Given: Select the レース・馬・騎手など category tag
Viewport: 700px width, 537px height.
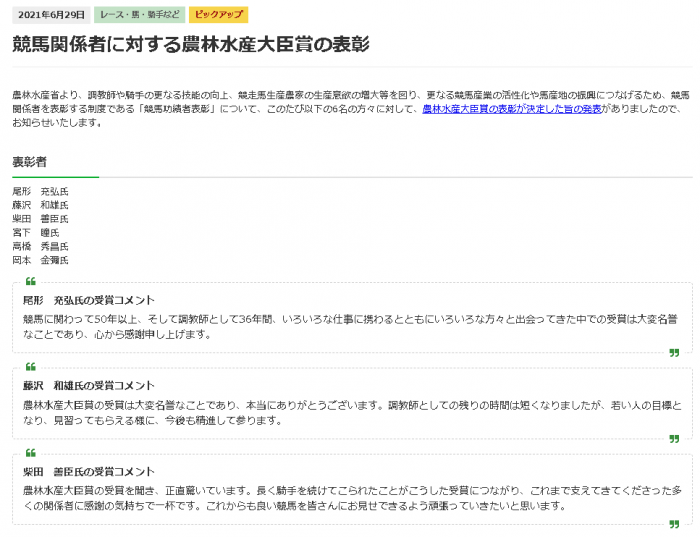Looking at the screenshot, I should pos(139,15).
